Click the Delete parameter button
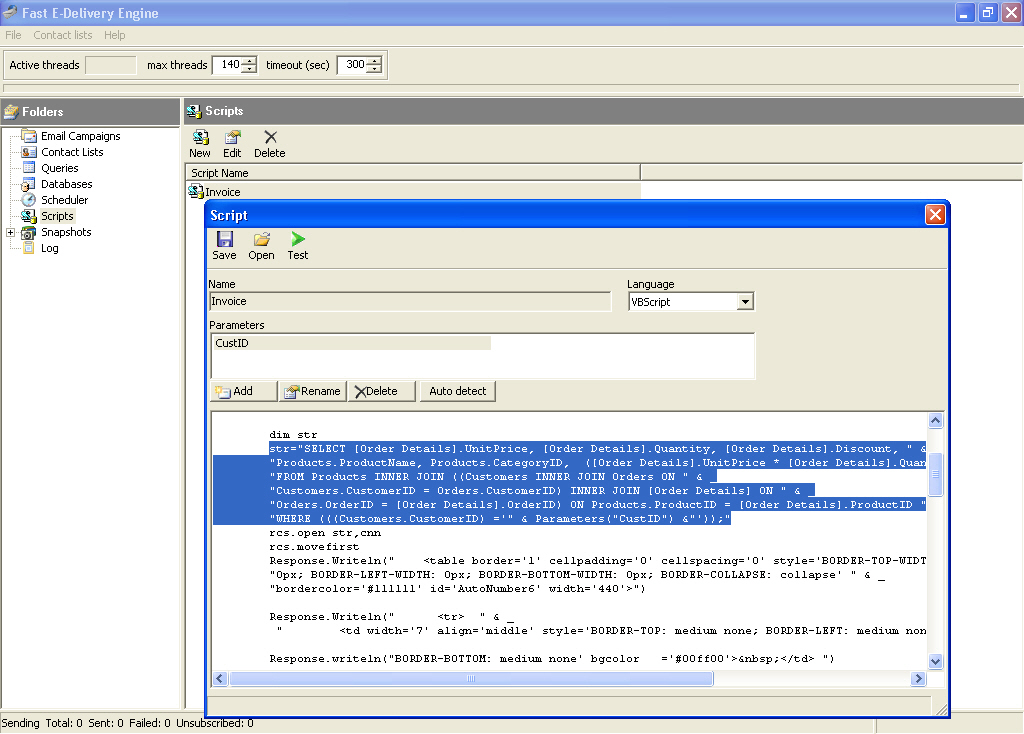1024x734 pixels. 381,391
